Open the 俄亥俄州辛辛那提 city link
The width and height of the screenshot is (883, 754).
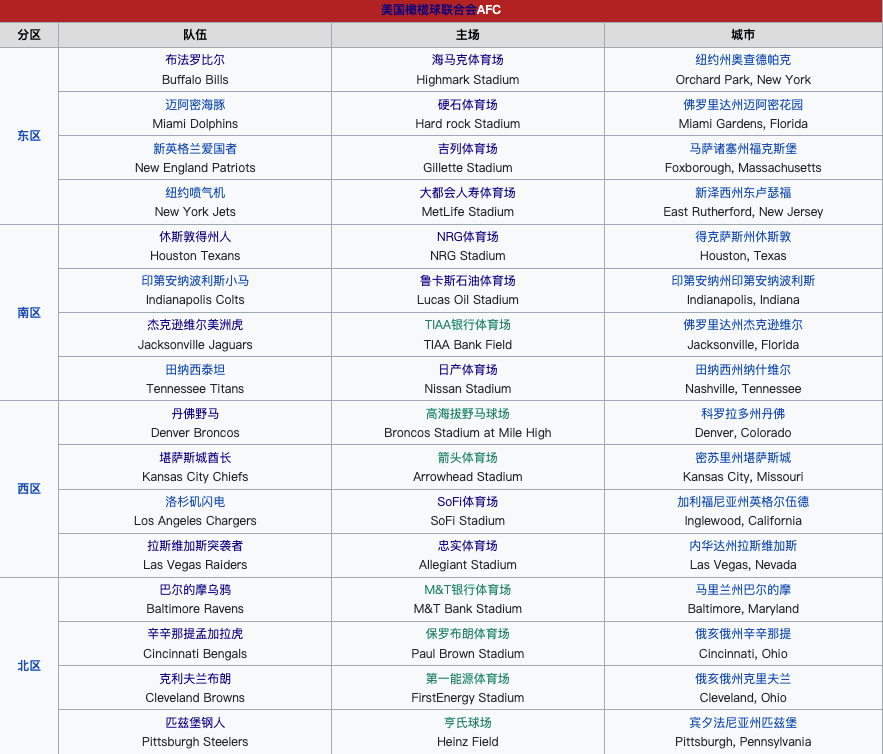tap(743, 633)
